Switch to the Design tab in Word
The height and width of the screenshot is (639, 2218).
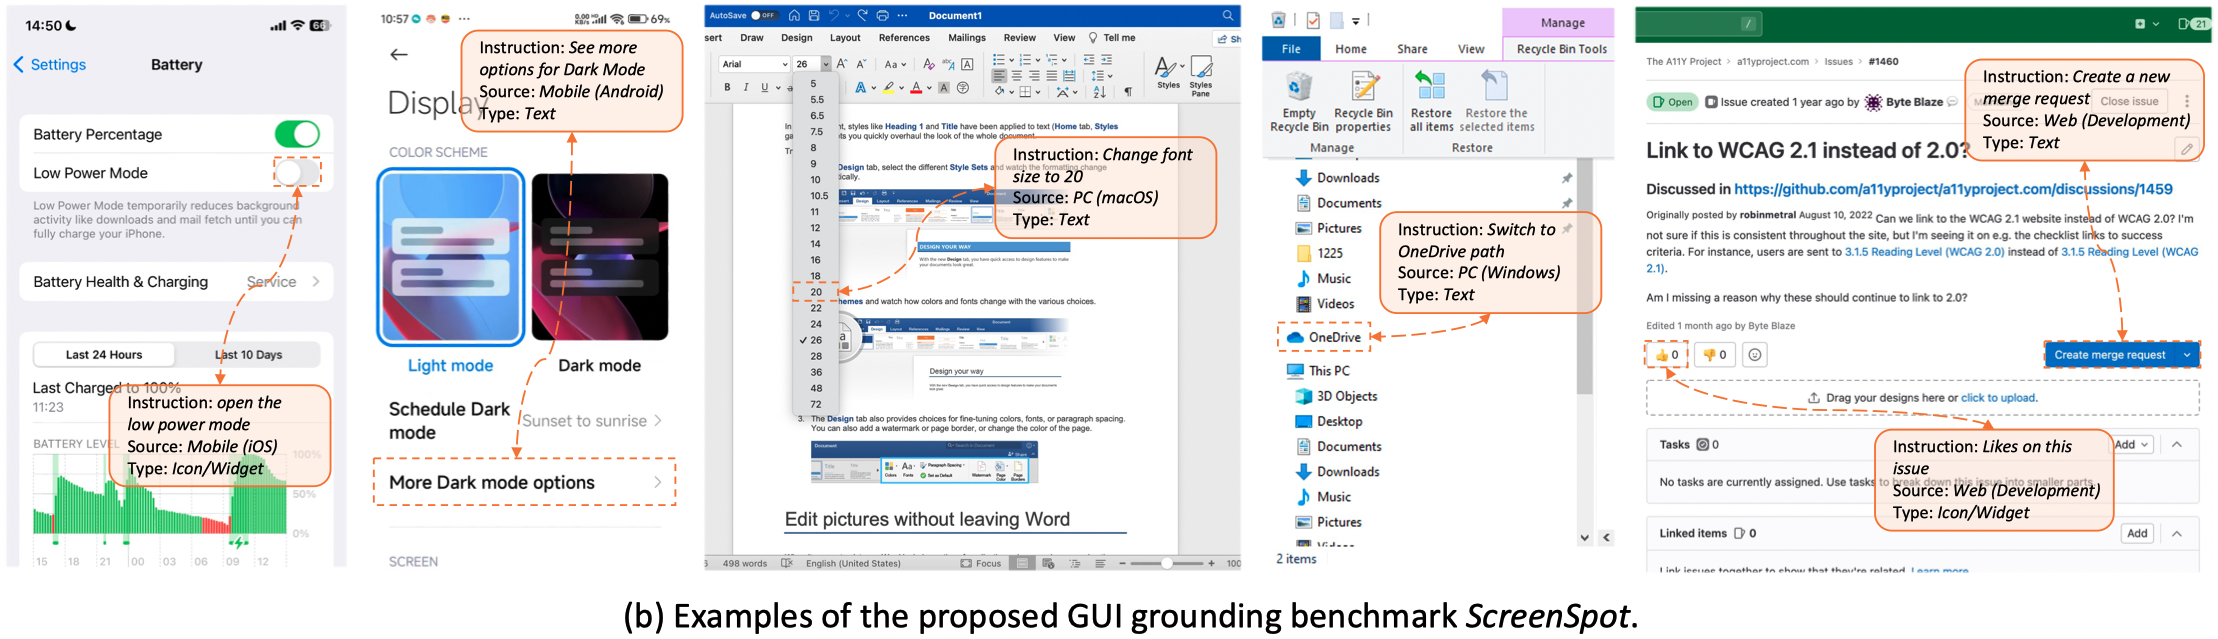pyautogui.click(x=797, y=38)
